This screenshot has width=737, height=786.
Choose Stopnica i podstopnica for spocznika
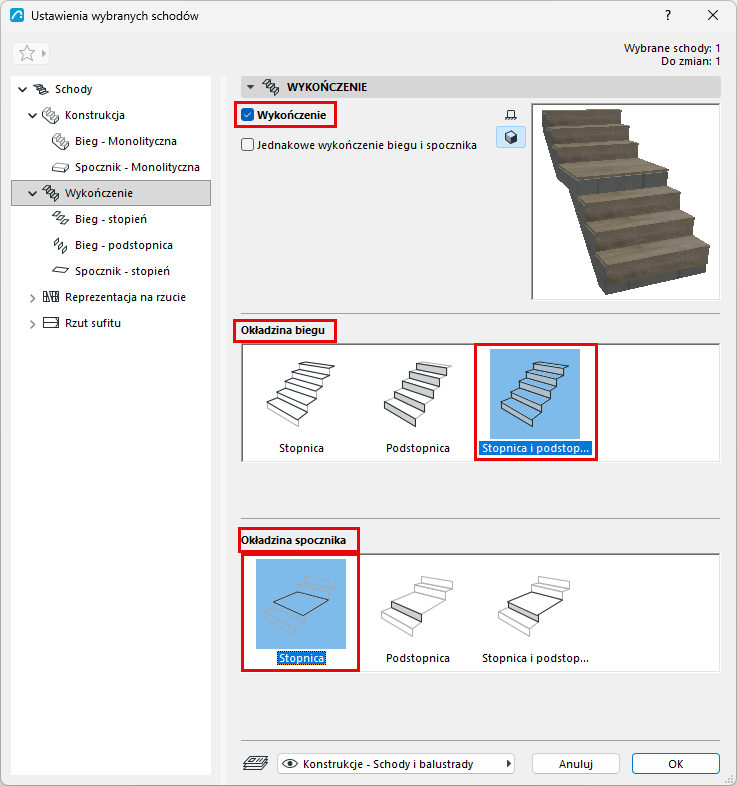click(535, 612)
